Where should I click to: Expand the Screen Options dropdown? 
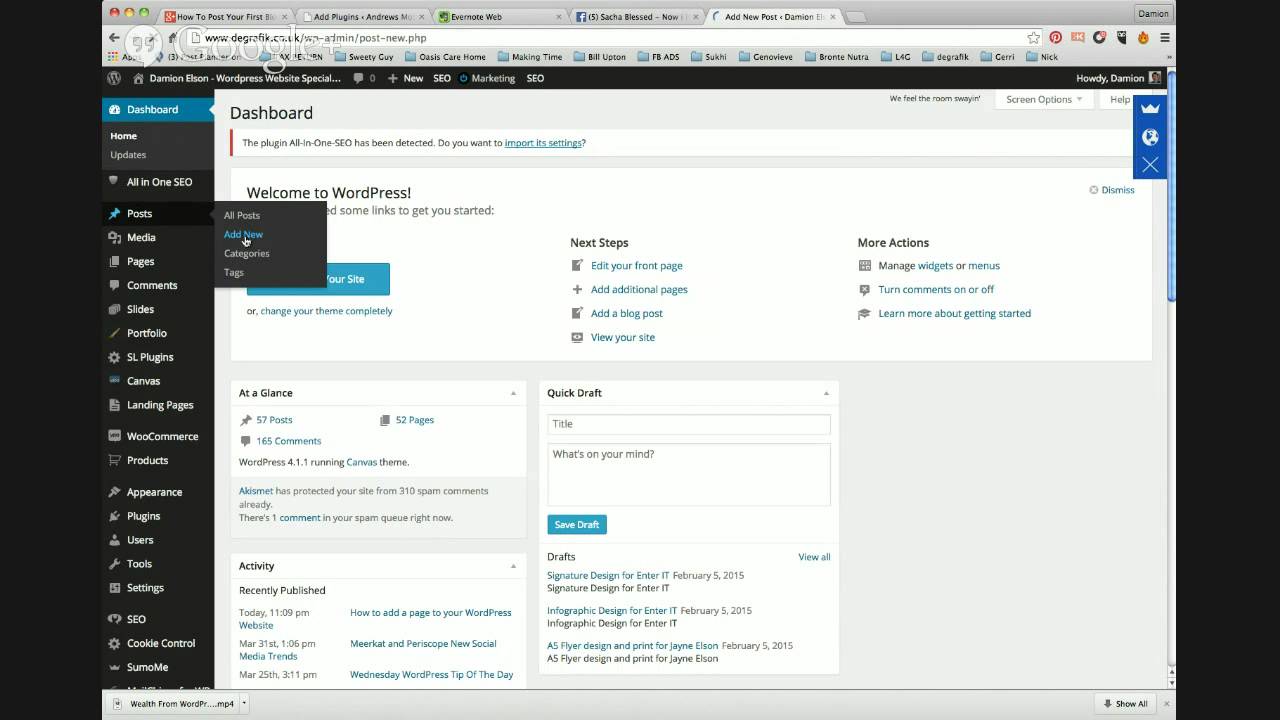tap(1044, 100)
